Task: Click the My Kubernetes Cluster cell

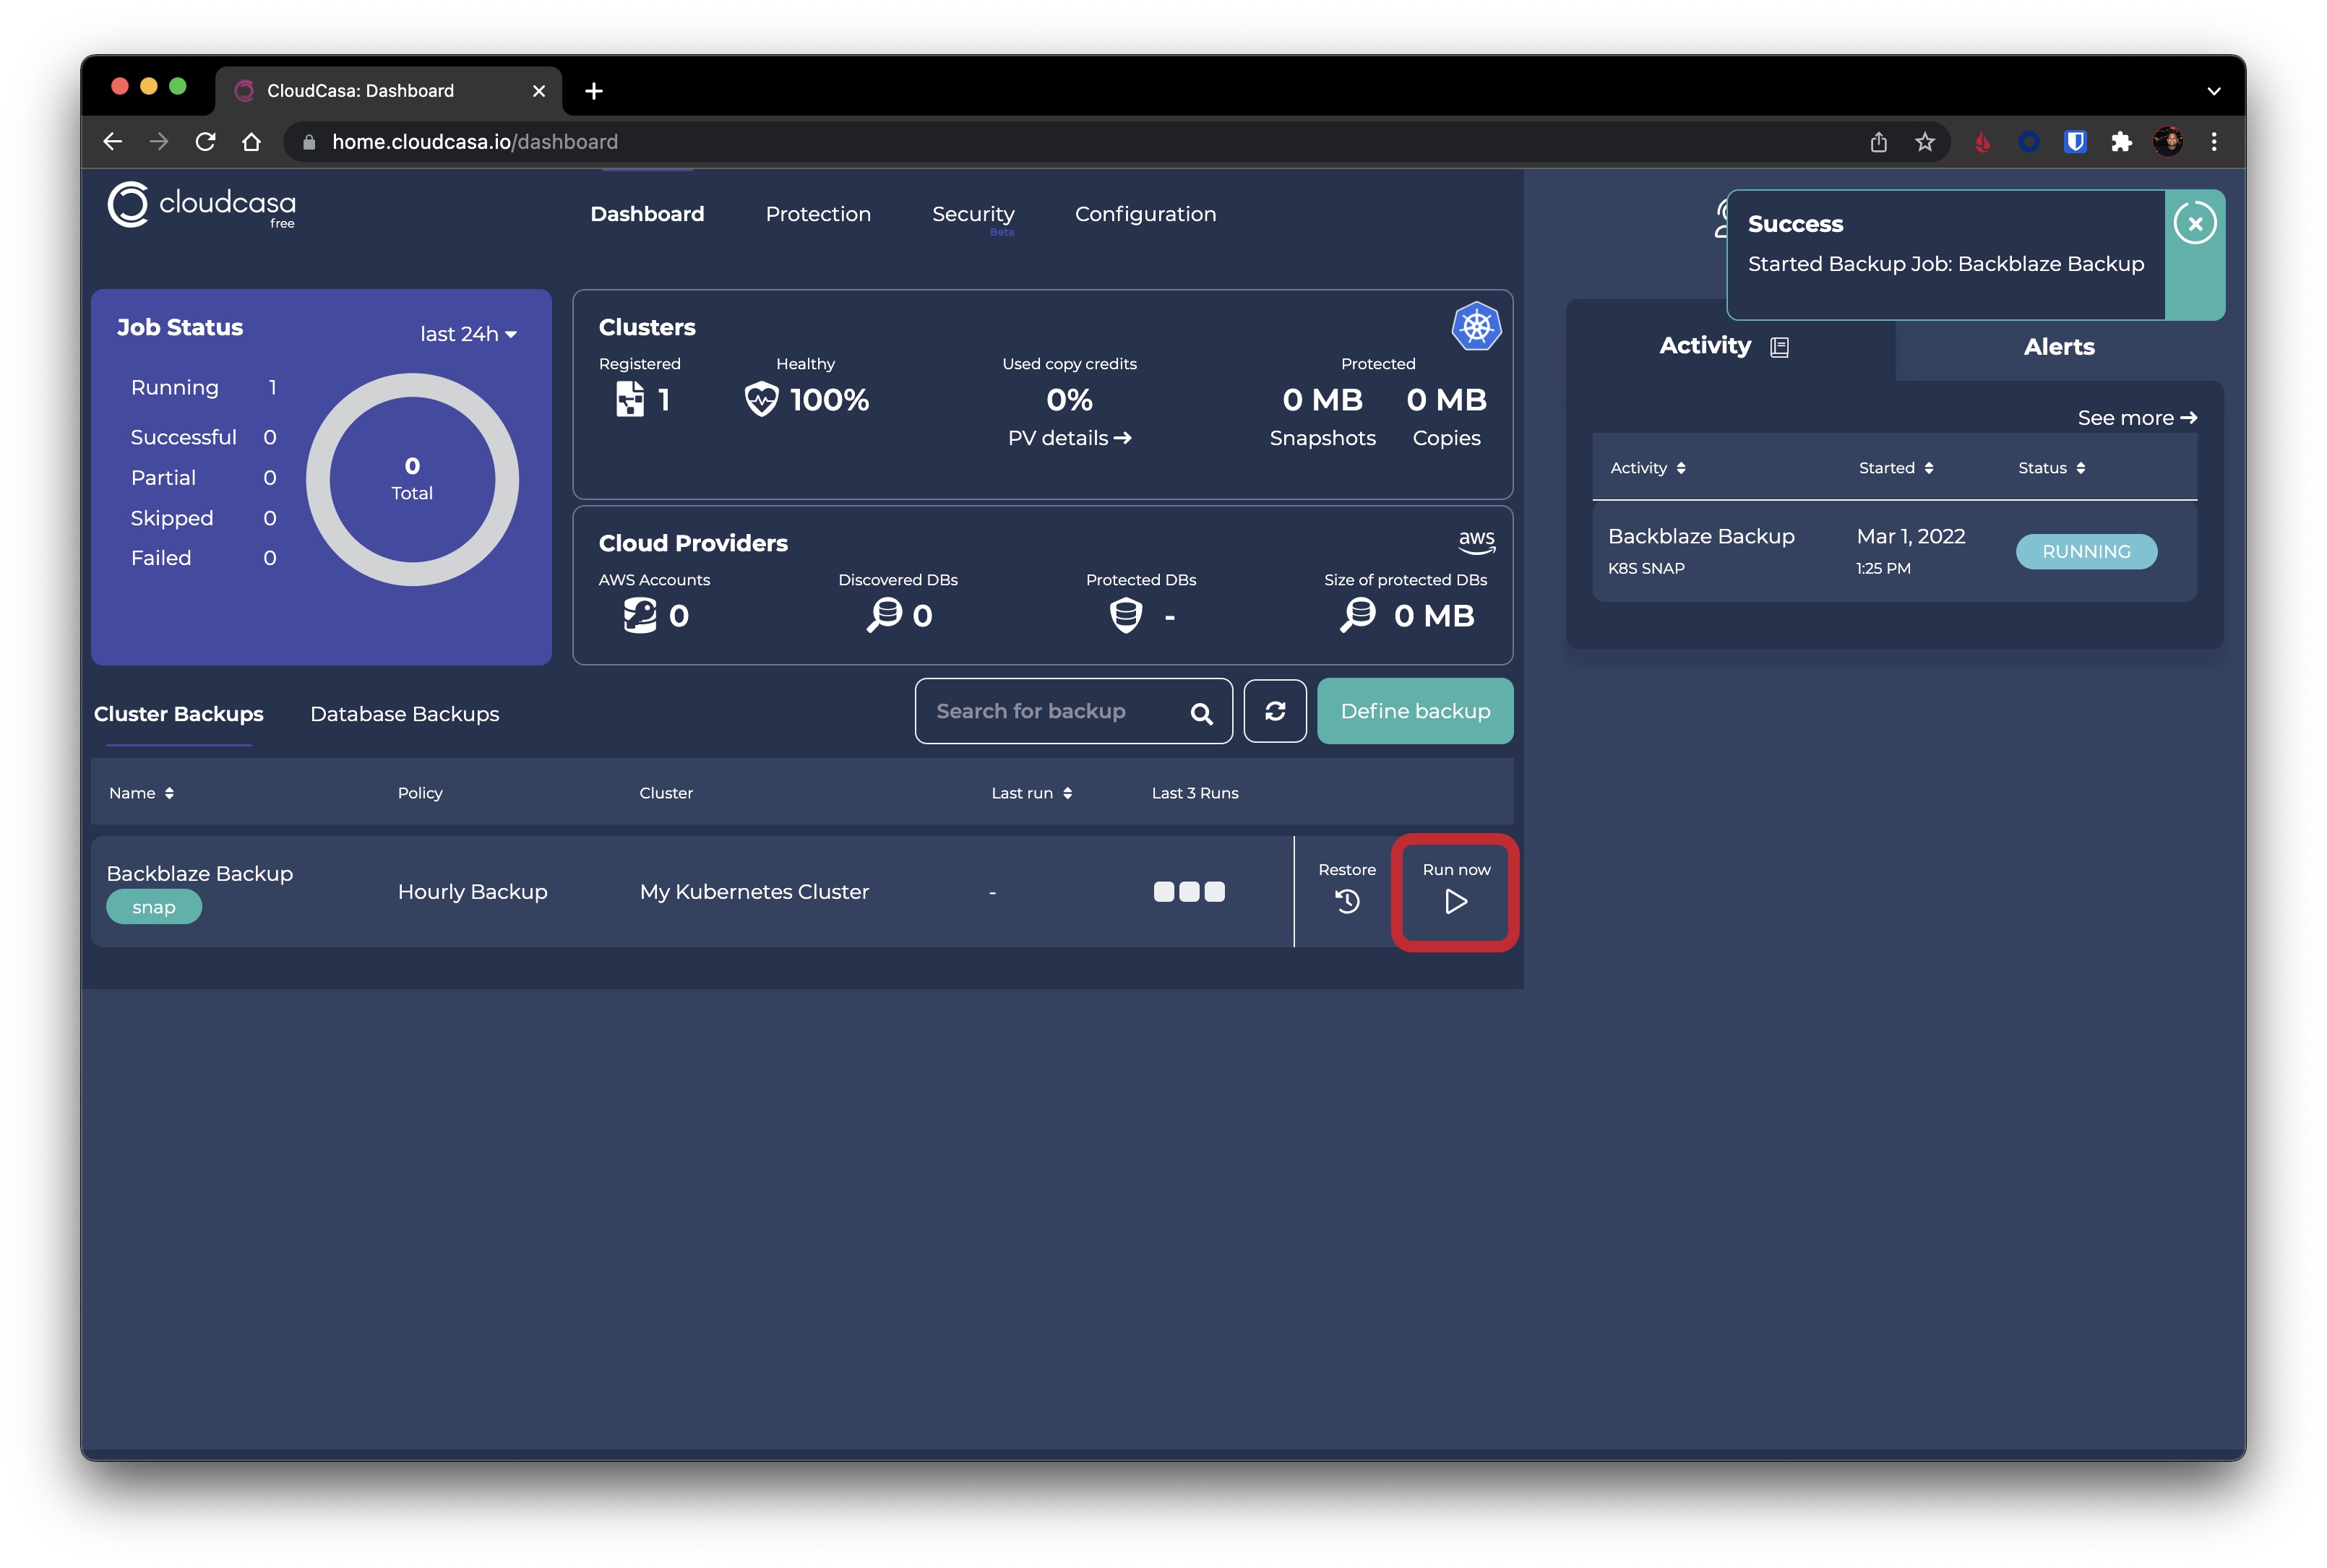Action: point(754,891)
